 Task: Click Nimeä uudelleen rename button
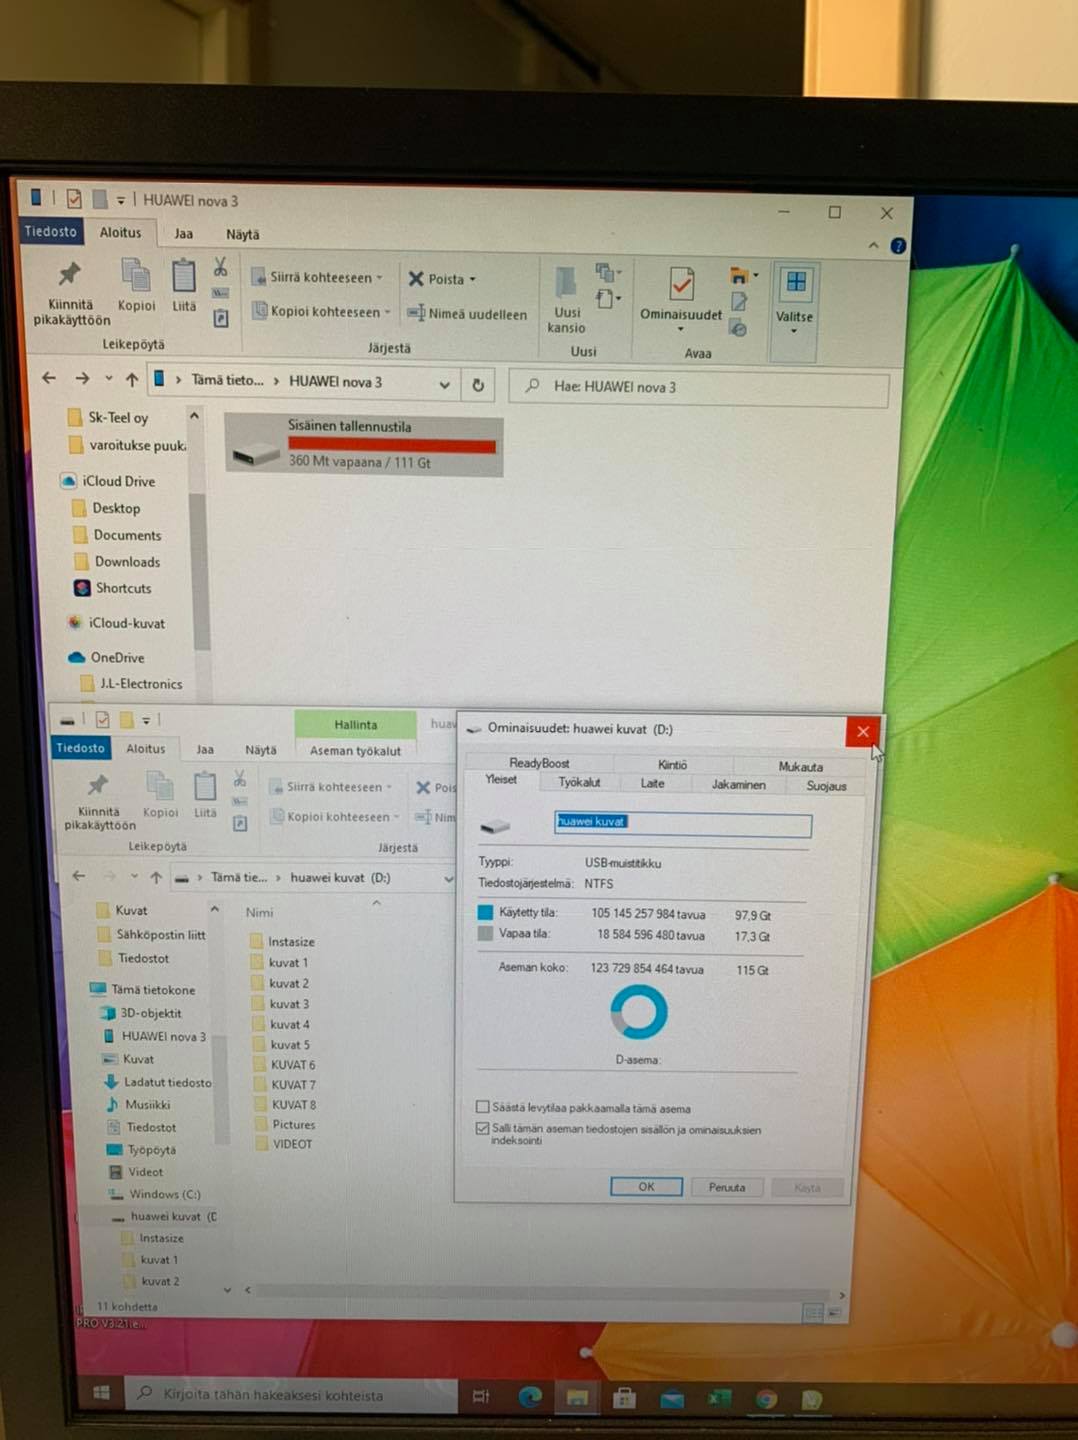pyautogui.click(x=467, y=314)
